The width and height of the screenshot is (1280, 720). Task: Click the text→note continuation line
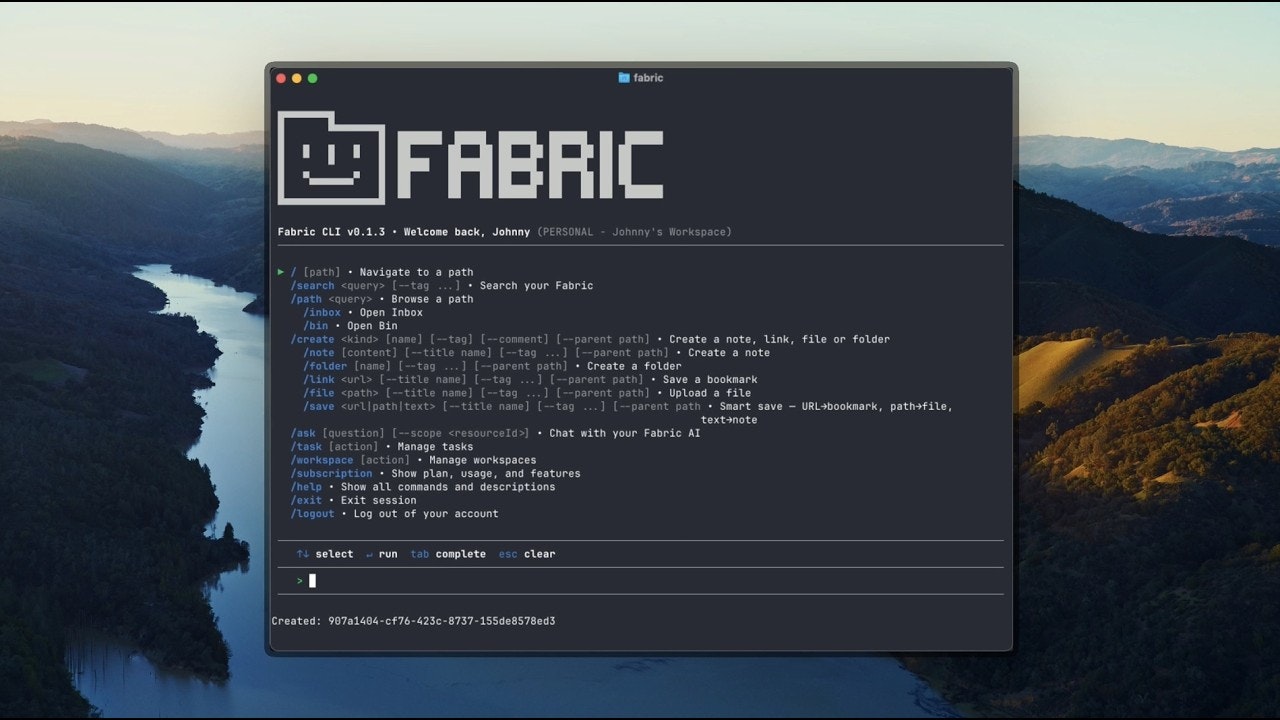point(729,420)
